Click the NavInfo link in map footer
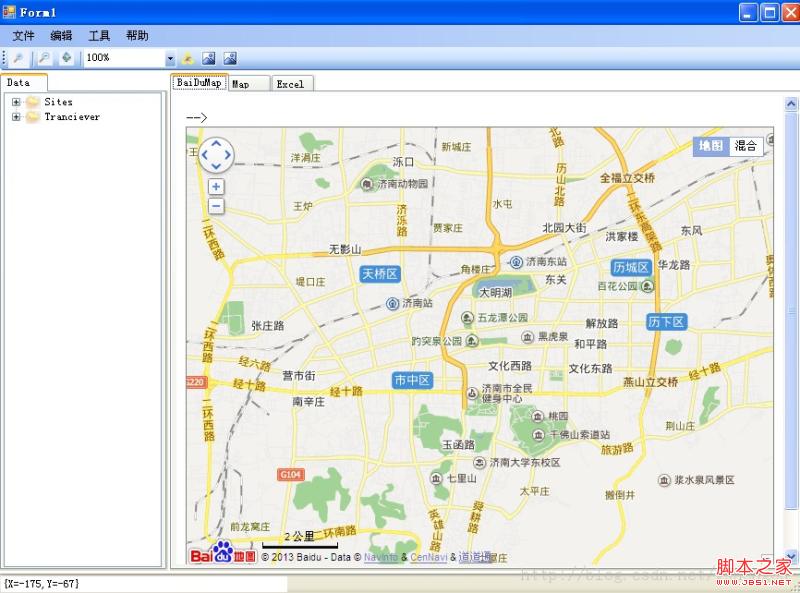Screen dimensions: 800x593 pyautogui.click(x=381, y=557)
